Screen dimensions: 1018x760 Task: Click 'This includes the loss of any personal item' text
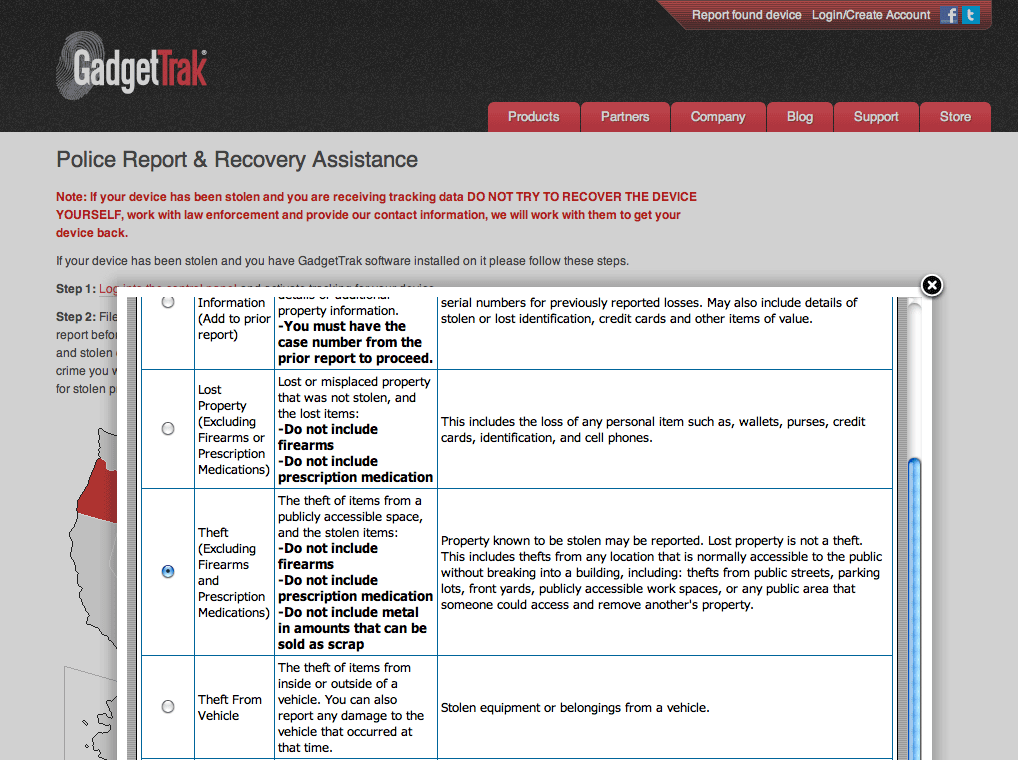653,430
